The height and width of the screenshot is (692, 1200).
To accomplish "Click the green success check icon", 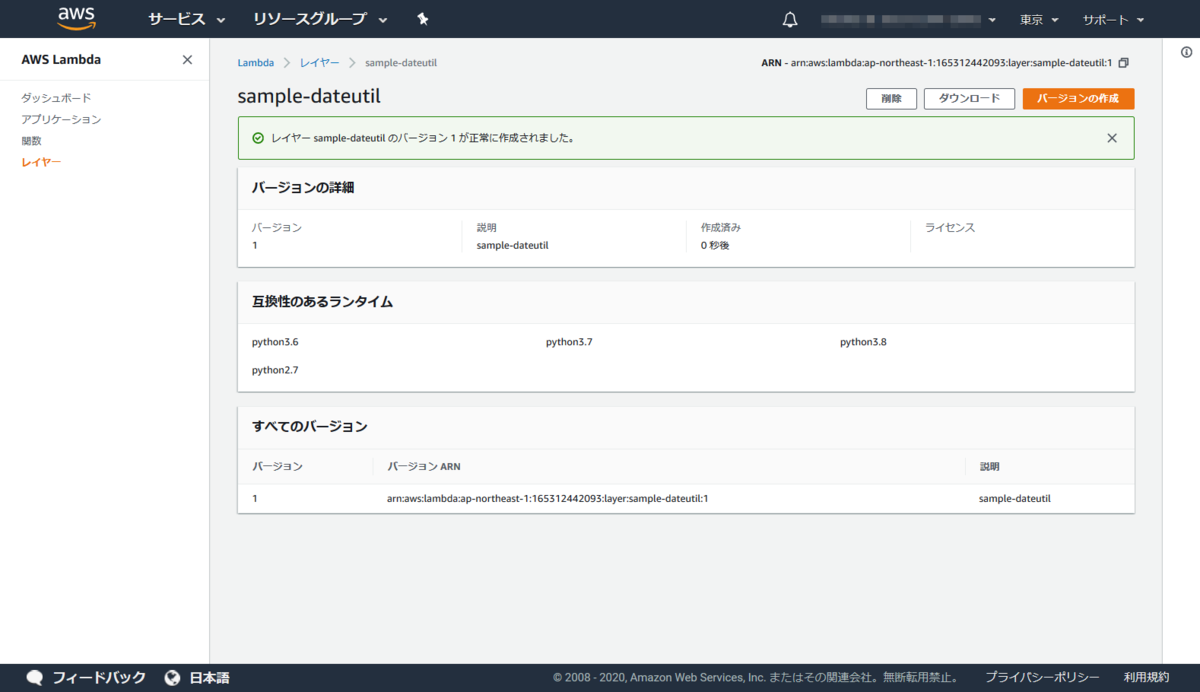I will 258,138.
